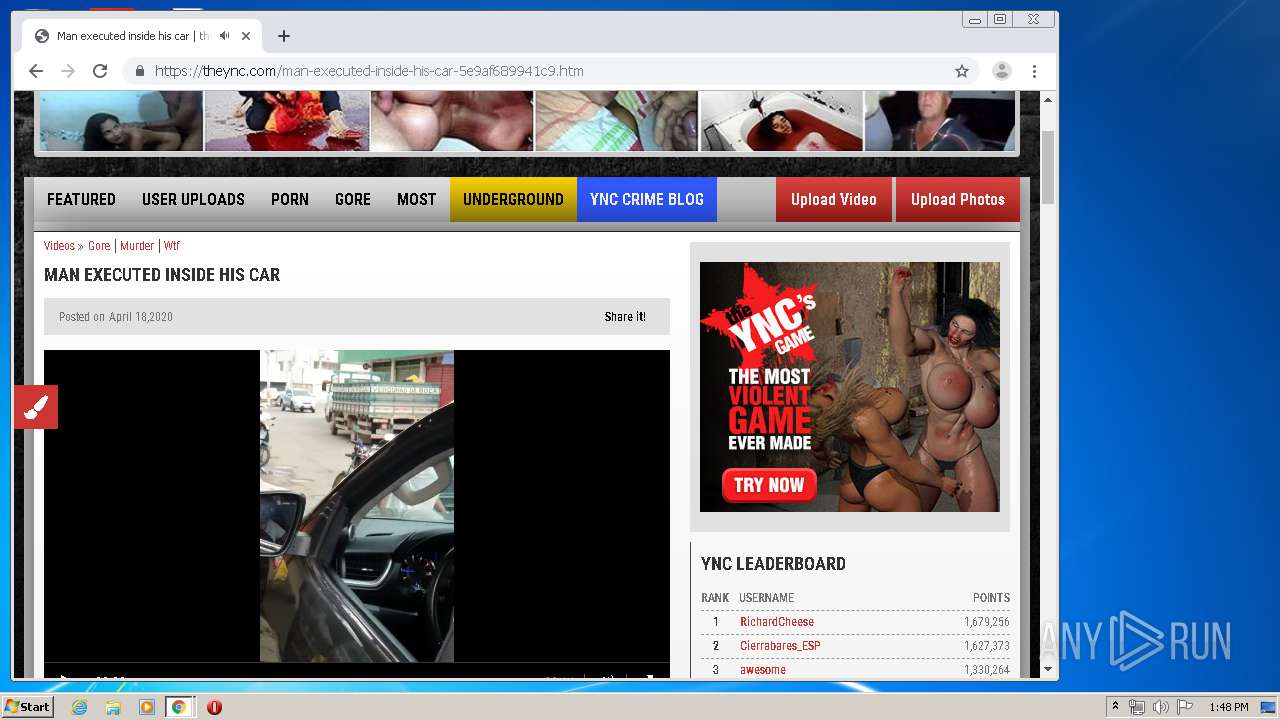
Task: Click the page scrollbar down arrow
Action: point(1048,669)
